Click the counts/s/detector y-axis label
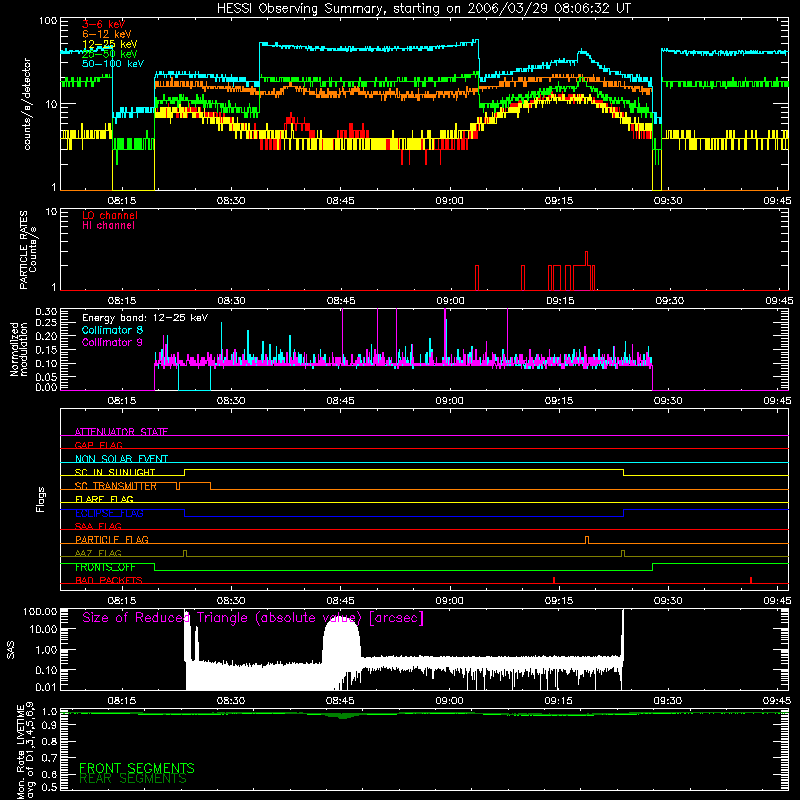This screenshot has width=800, height=800. 27,104
